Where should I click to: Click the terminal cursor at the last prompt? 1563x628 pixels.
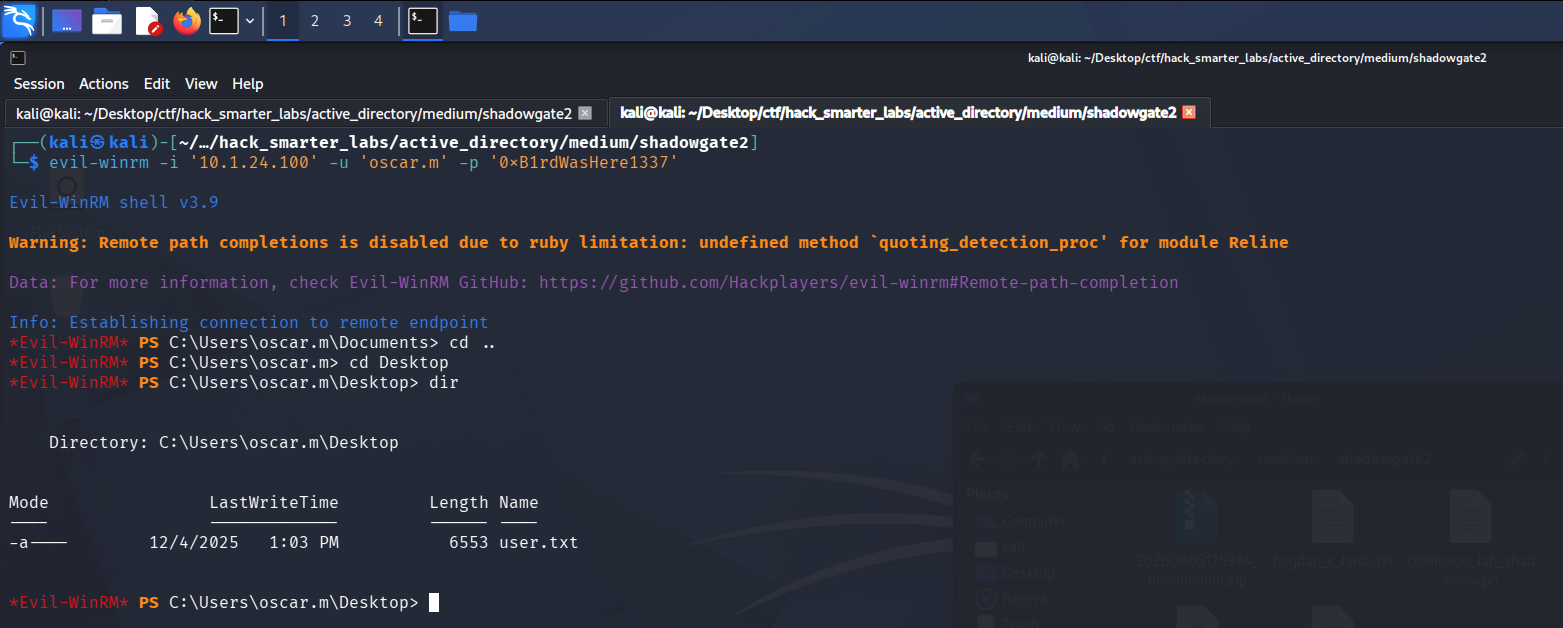434,602
